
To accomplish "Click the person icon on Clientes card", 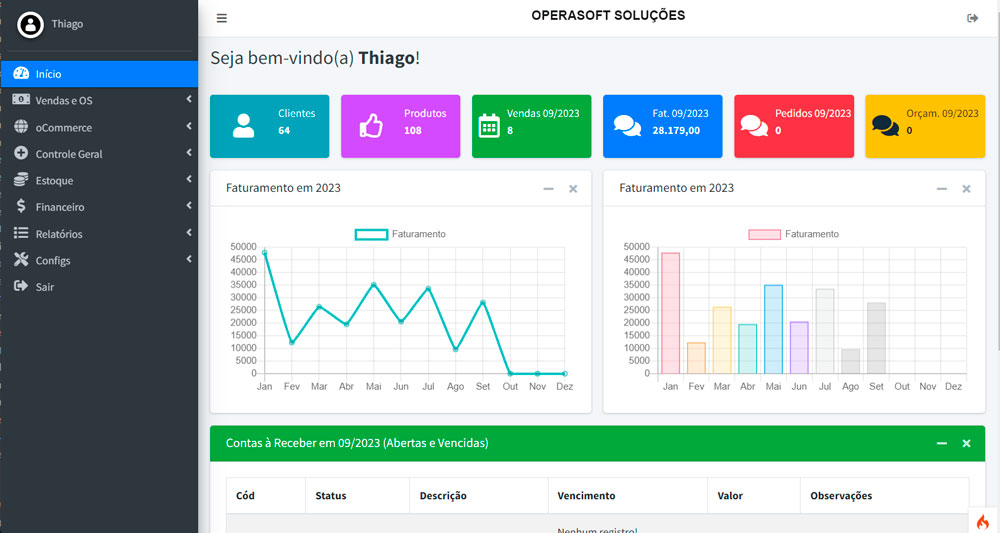I will point(243,126).
